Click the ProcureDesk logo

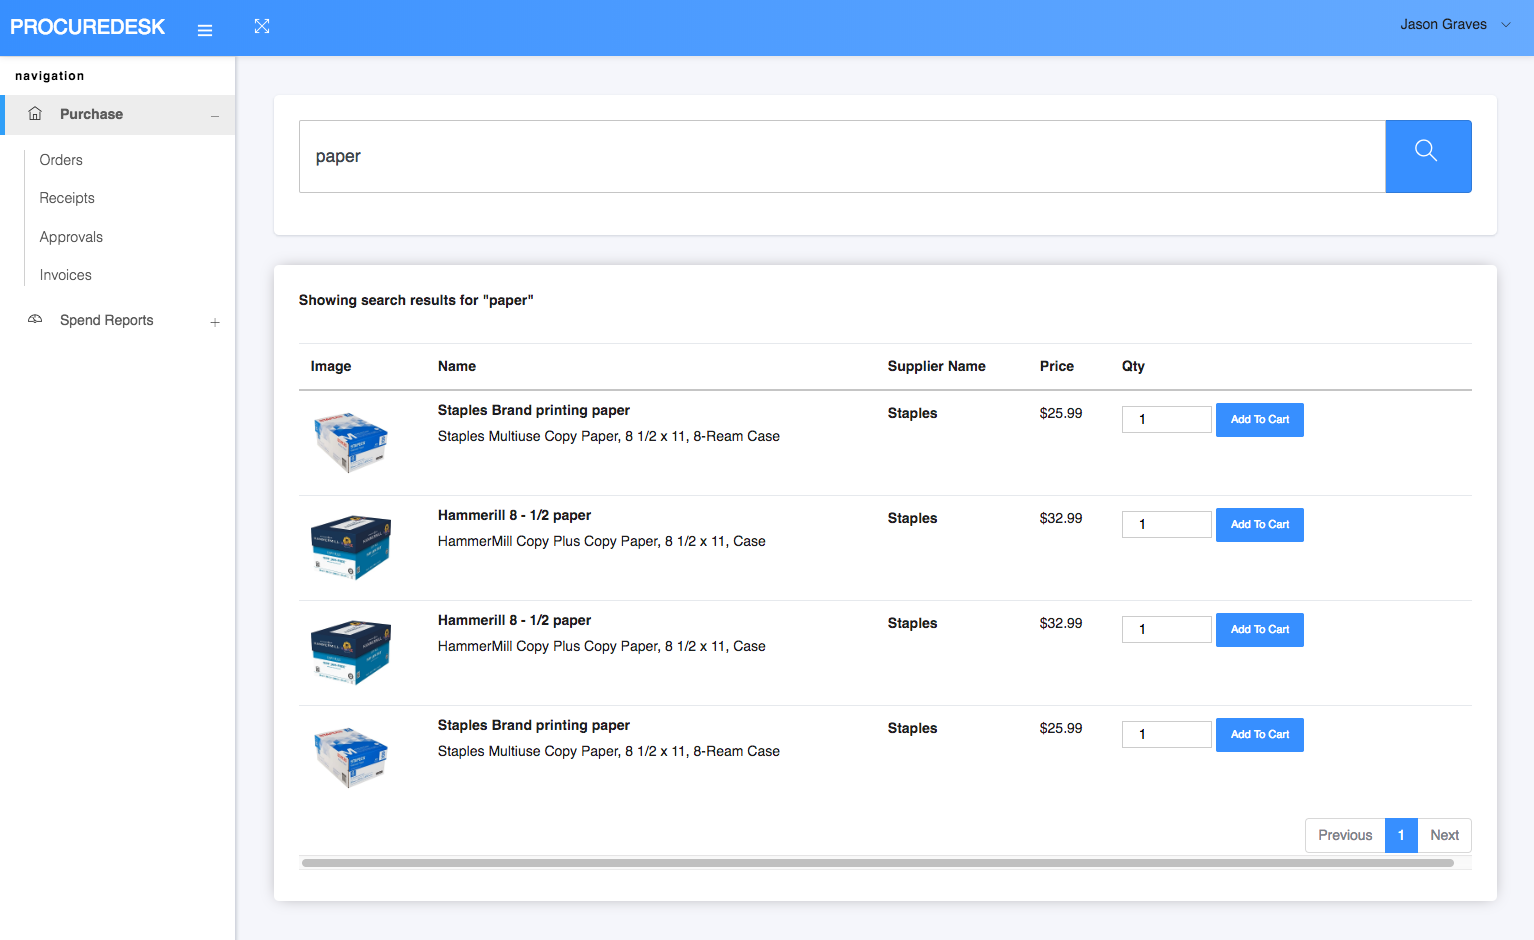click(x=87, y=26)
